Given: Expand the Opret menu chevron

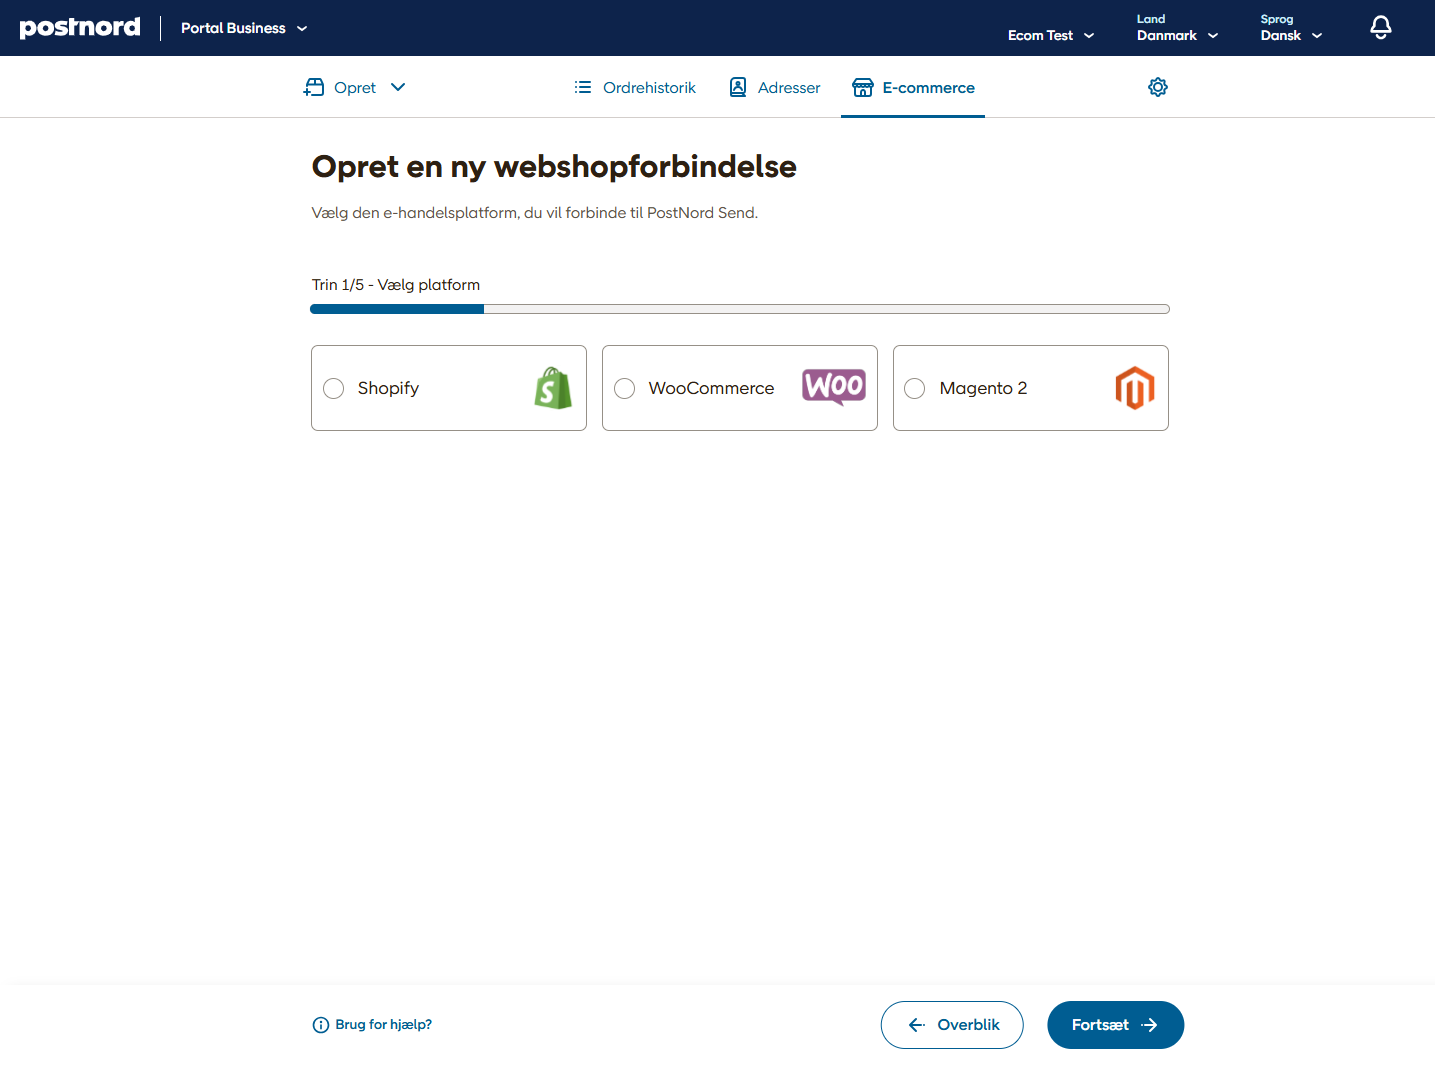Looking at the screenshot, I should tap(398, 87).
